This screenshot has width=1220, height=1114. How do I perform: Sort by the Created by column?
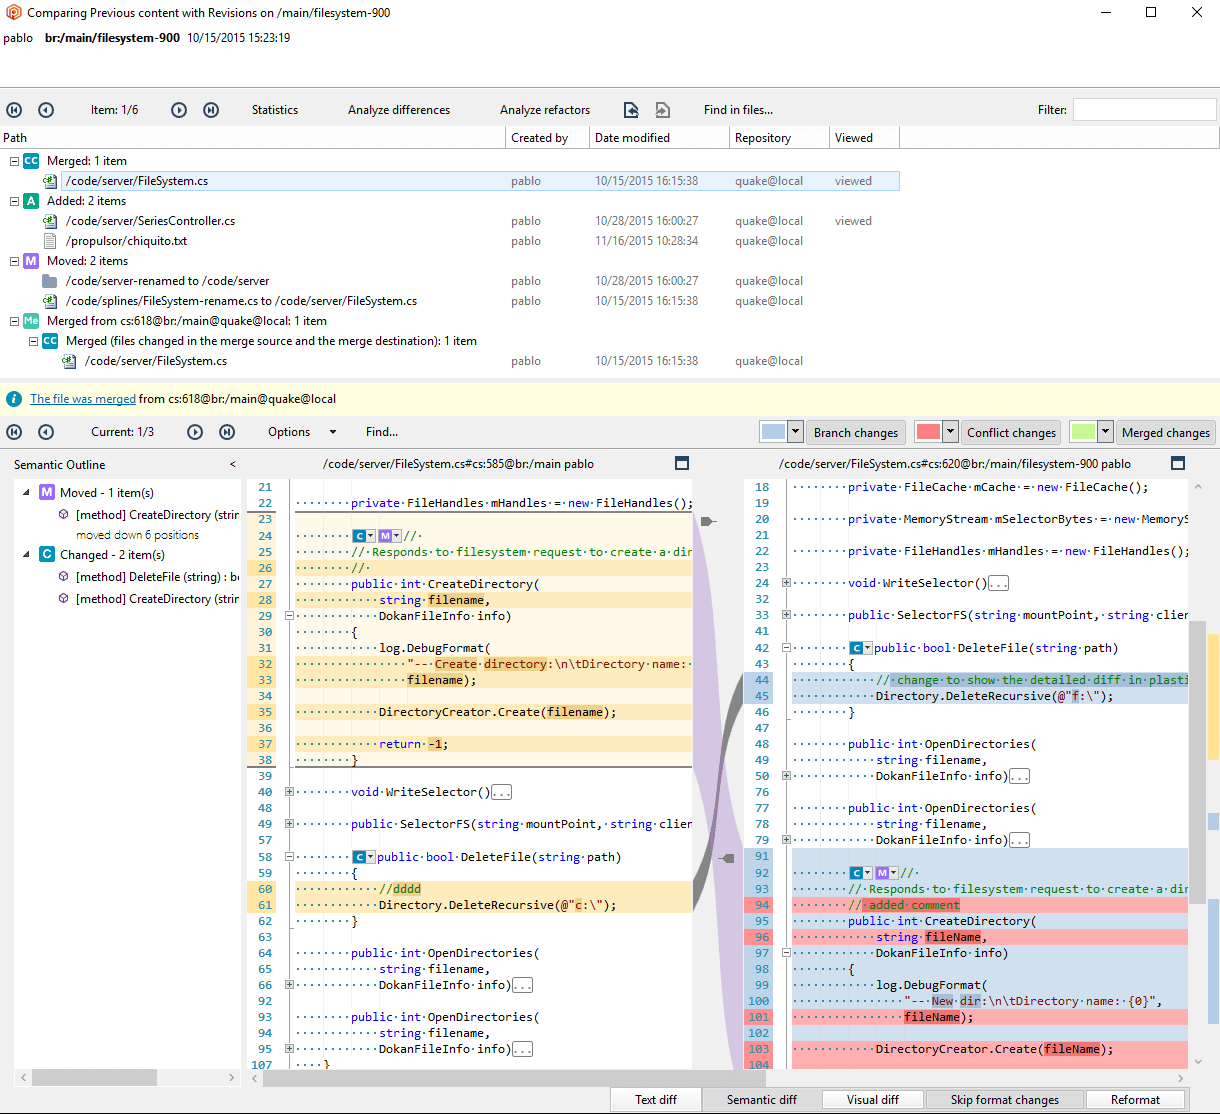point(547,138)
